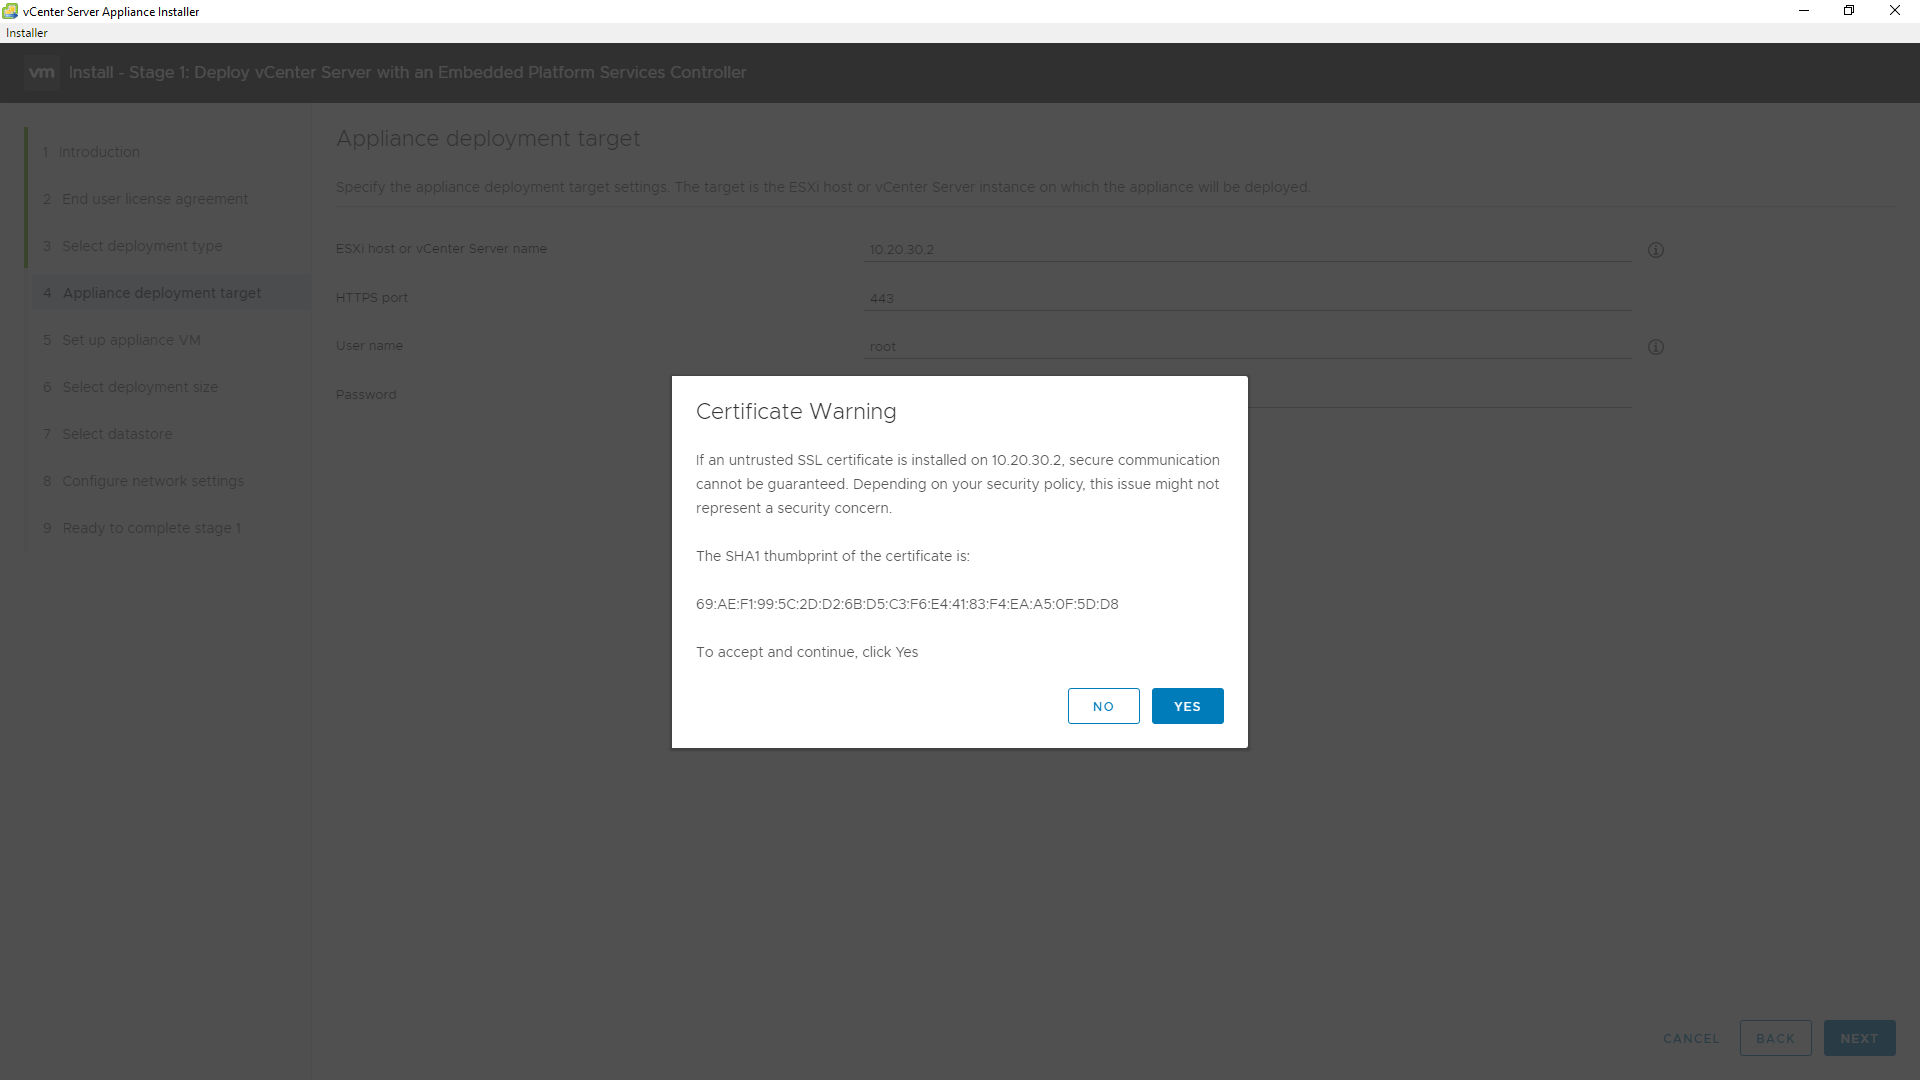Click the HTTPS port field
Viewport: 1920px width, 1080px height.
pos(1247,298)
